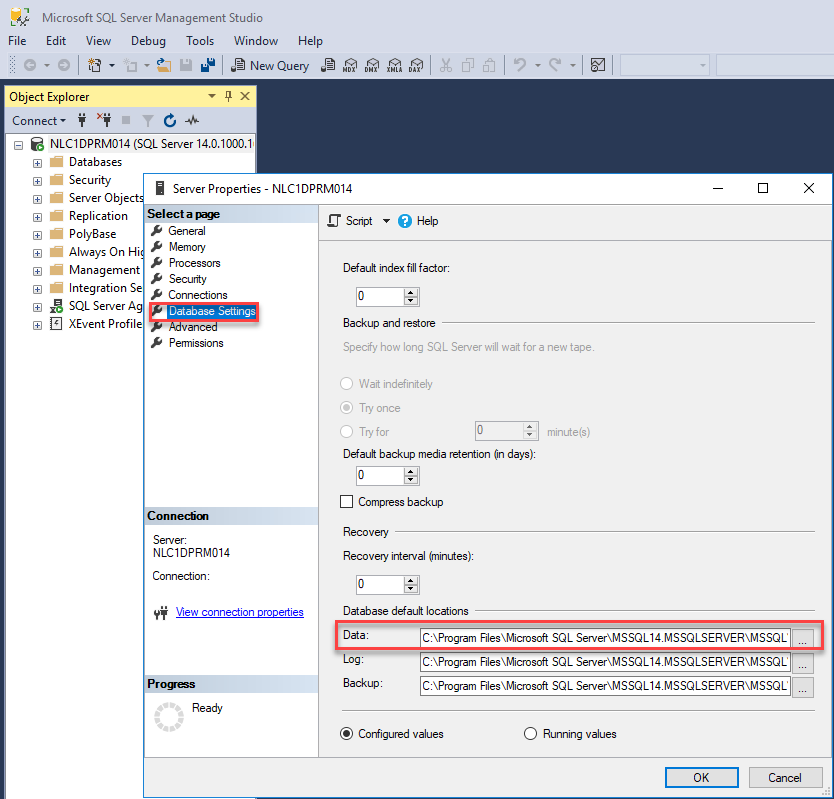Click Connect Object Explorer plug icon
This screenshot has height=799, width=834.
click(x=82, y=120)
